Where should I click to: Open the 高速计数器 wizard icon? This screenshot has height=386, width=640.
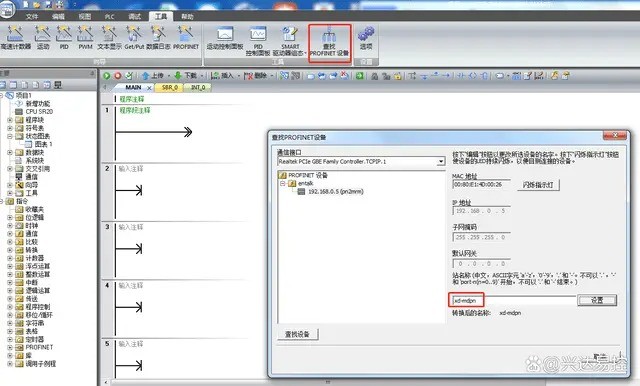coord(16,38)
